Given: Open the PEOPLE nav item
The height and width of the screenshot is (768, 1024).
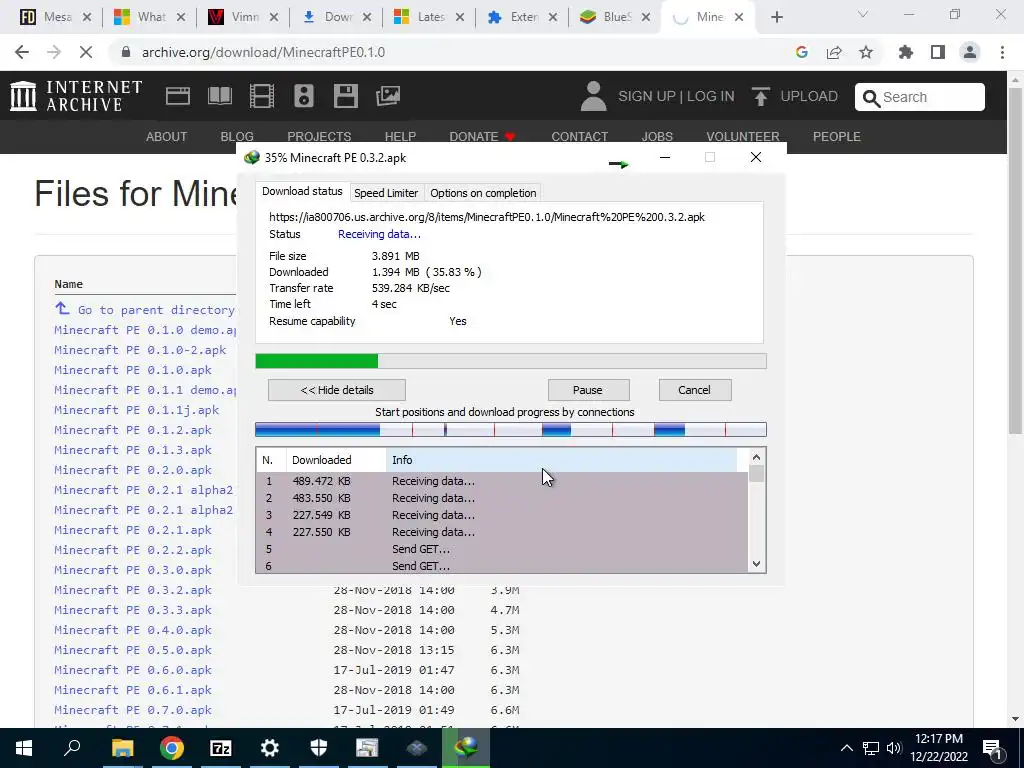Looking at the screenshot, I should point(837,136).
